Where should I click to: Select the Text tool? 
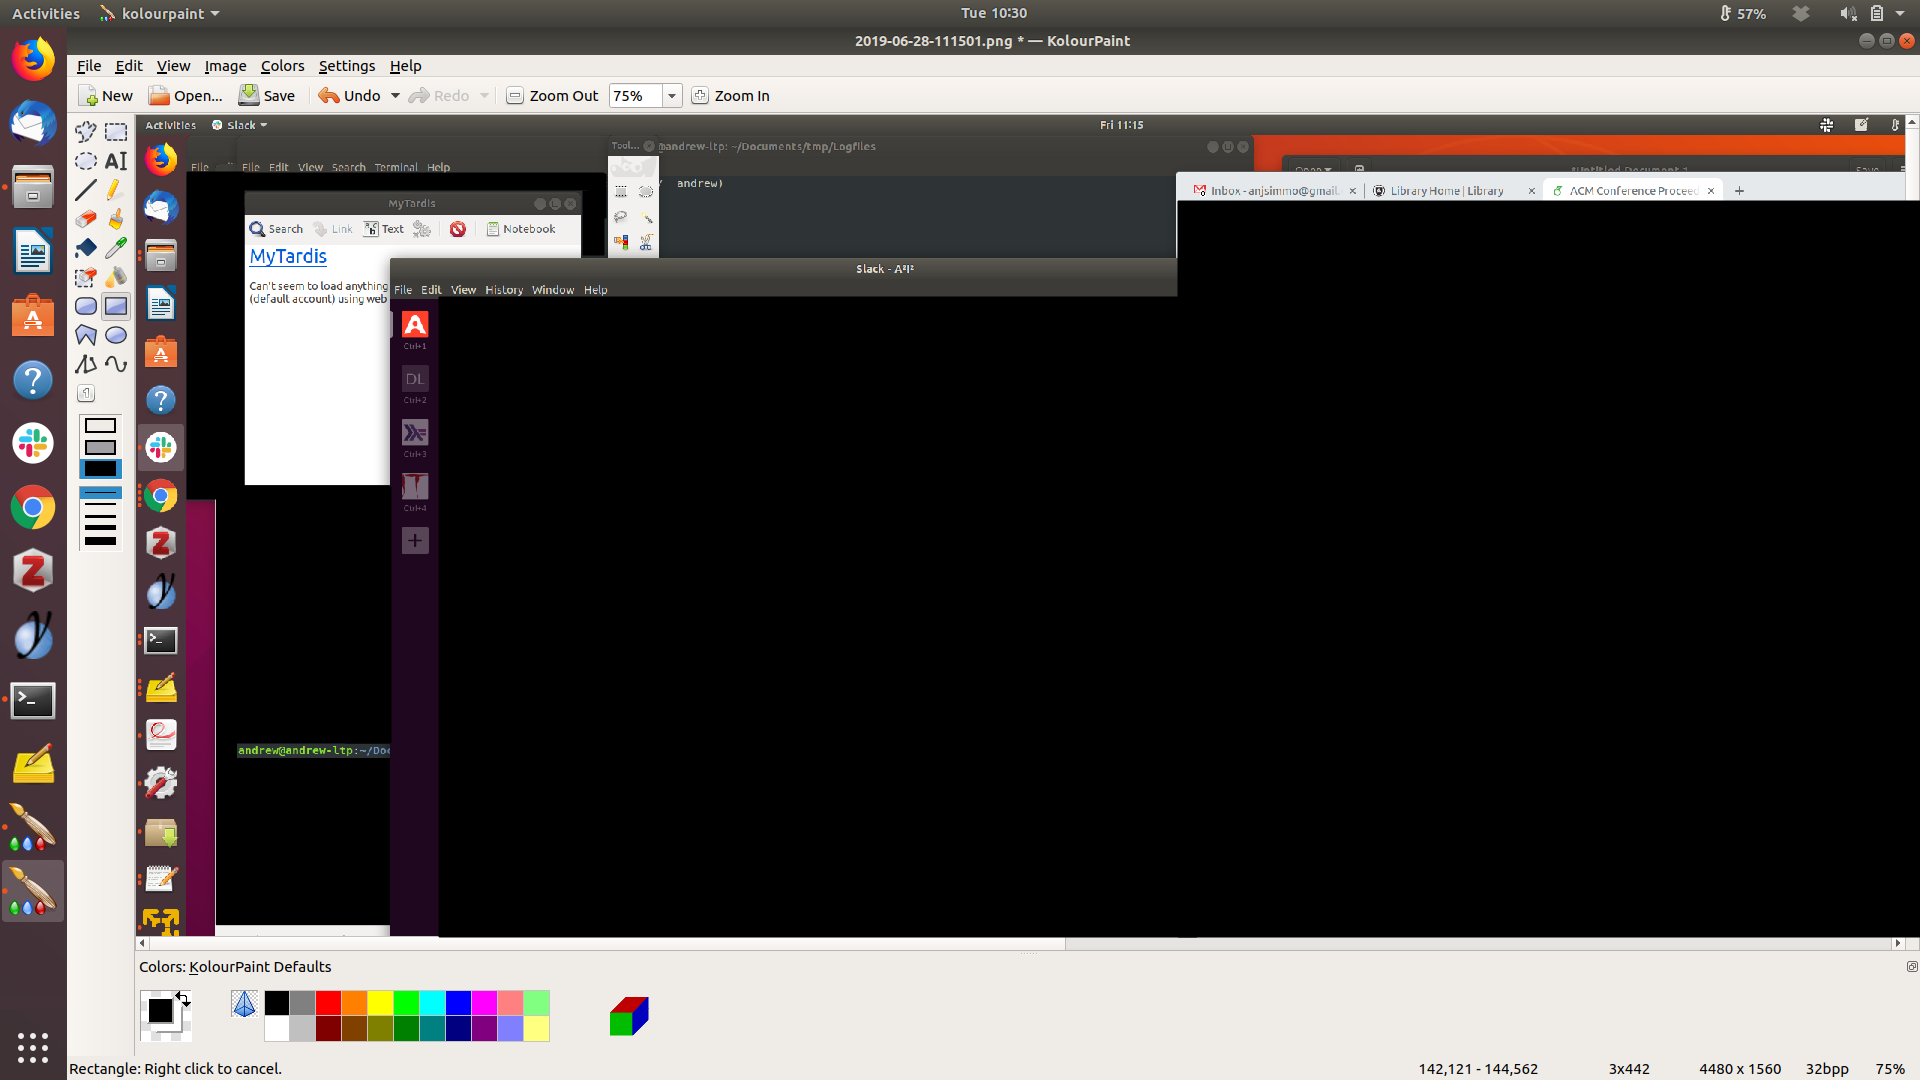[x=116, y=161]
